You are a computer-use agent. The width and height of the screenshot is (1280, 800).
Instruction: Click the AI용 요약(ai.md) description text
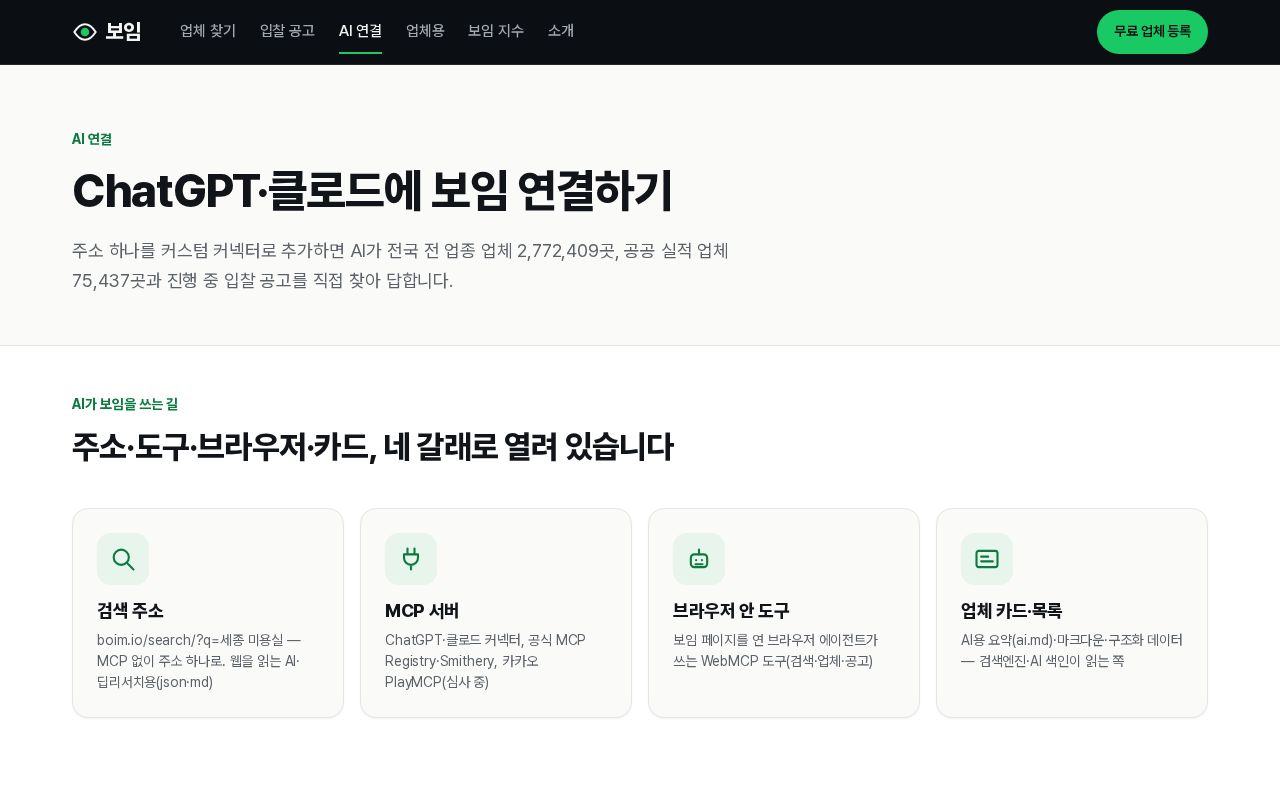1072,650
